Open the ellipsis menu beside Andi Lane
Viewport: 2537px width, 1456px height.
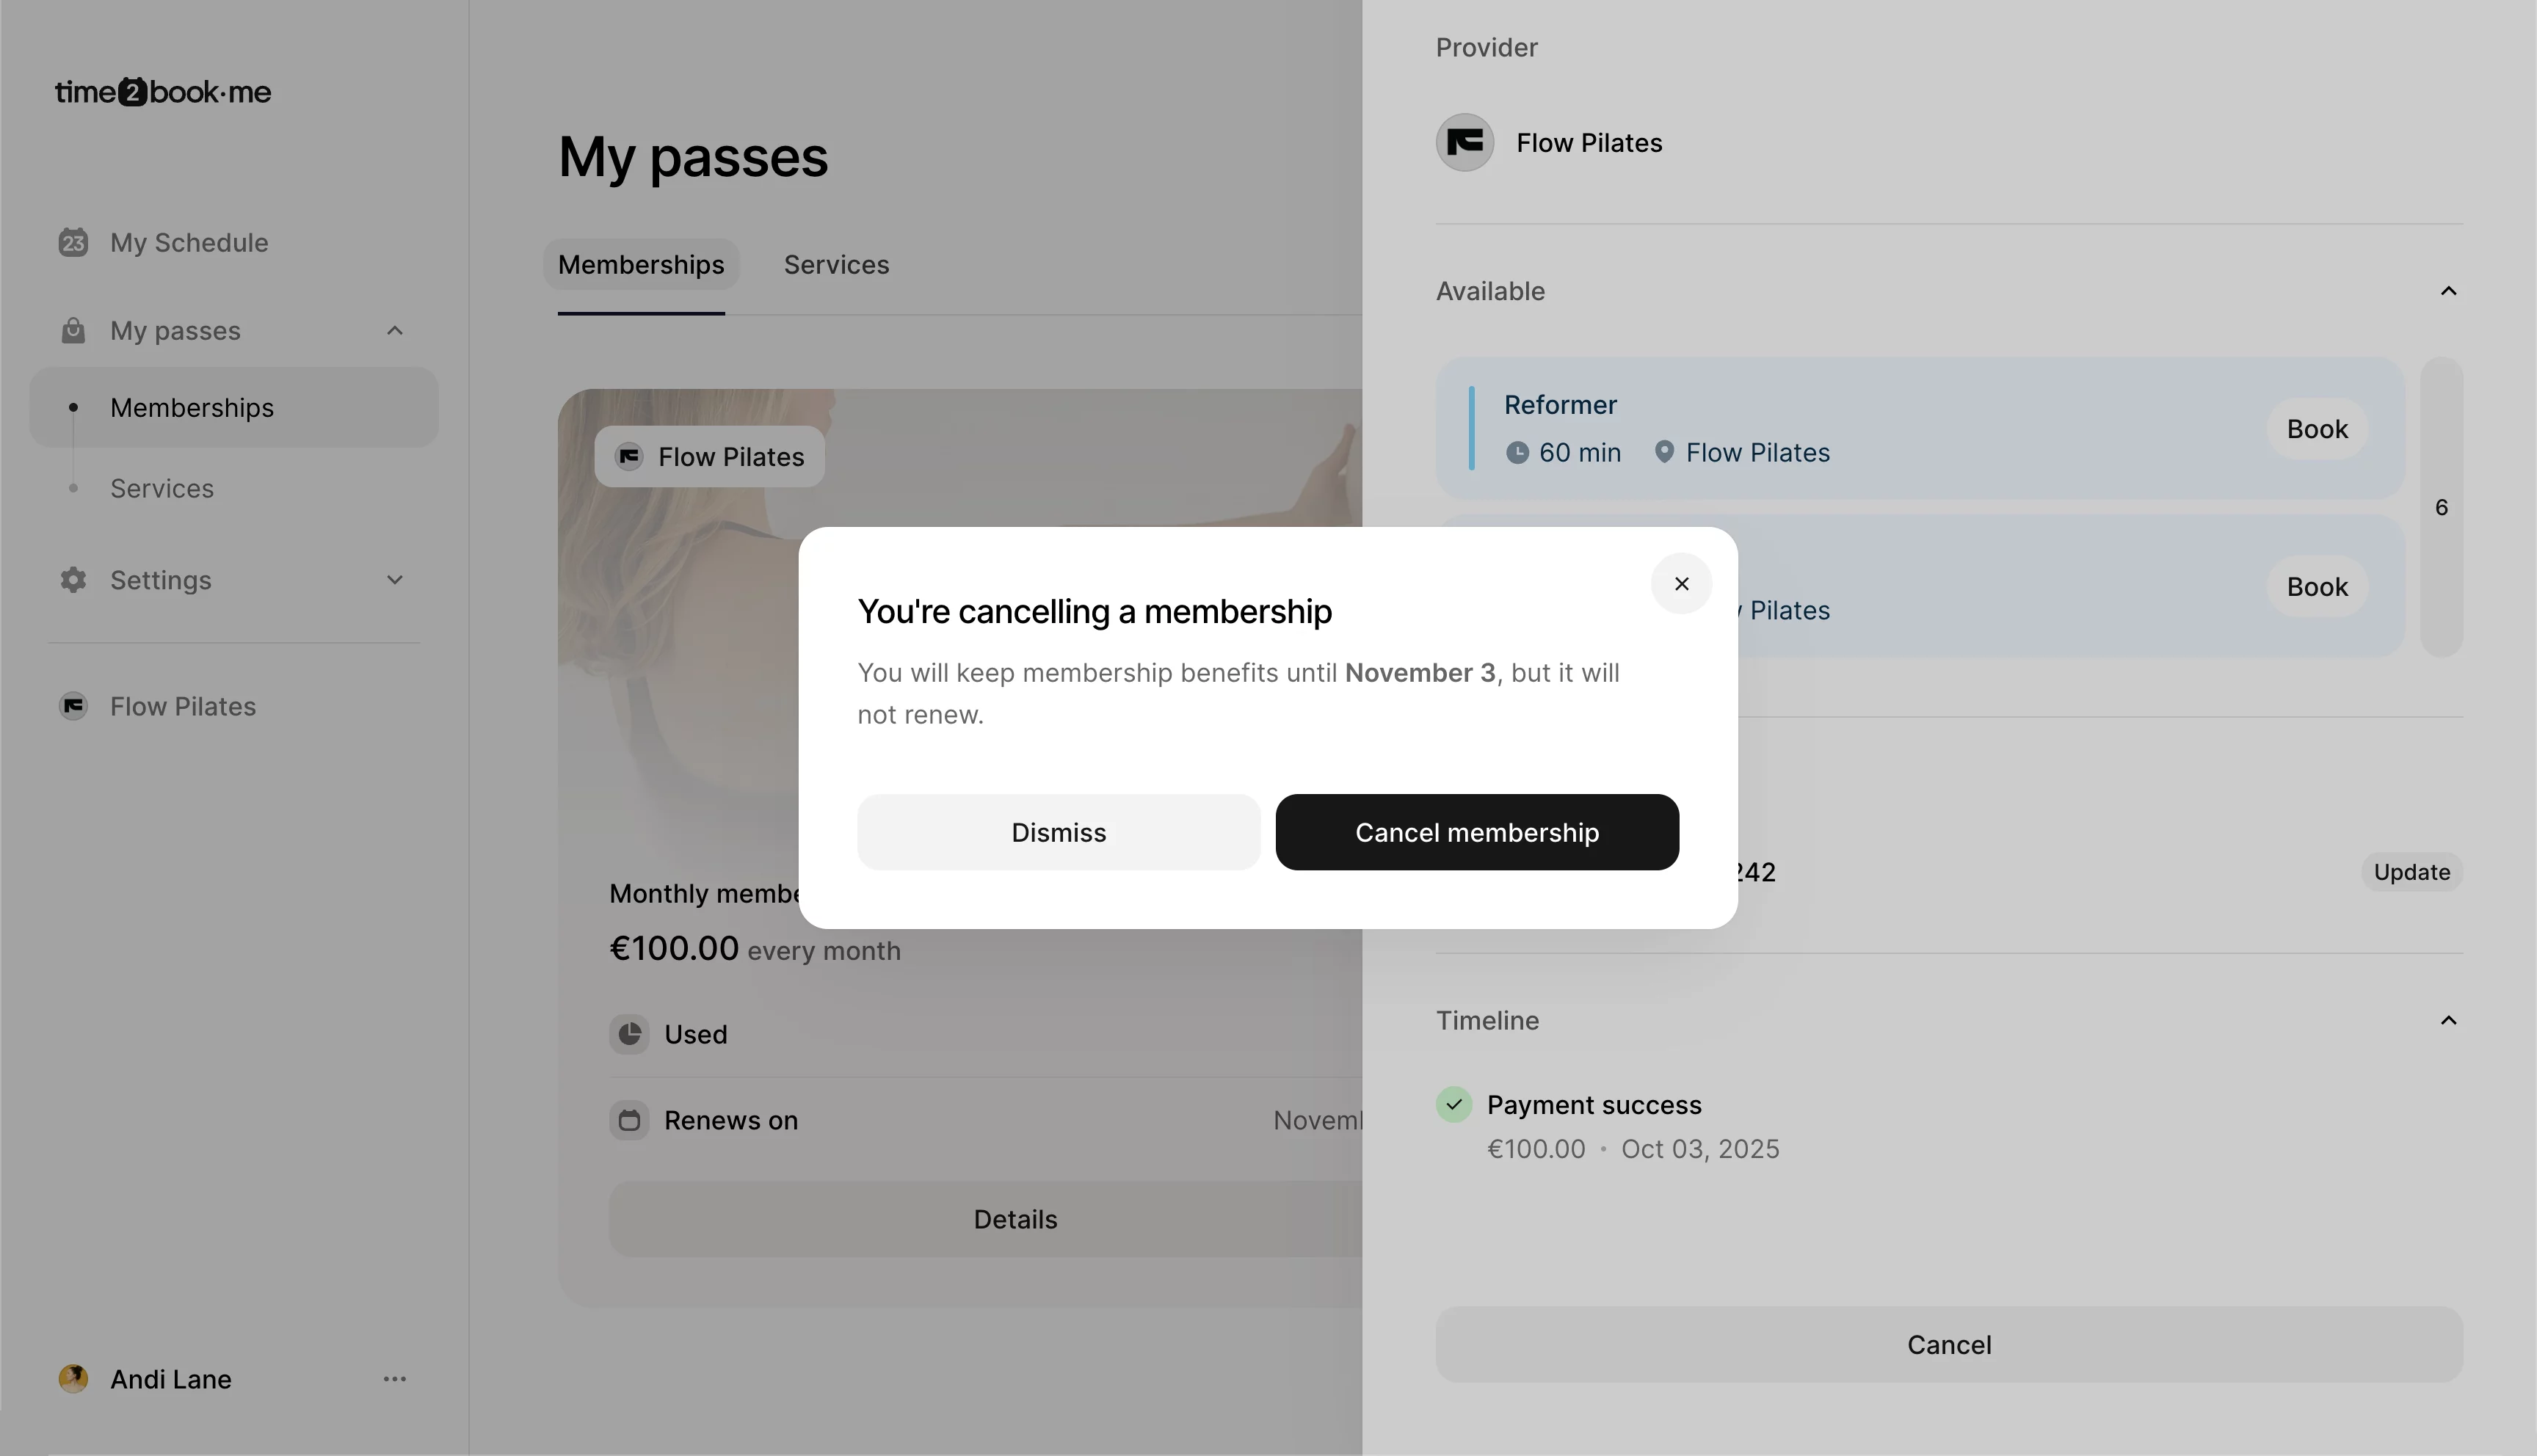[395, 1378]
